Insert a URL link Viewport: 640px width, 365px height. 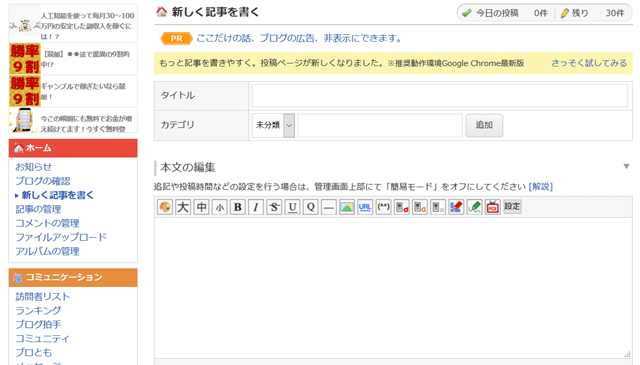(365, 207)
